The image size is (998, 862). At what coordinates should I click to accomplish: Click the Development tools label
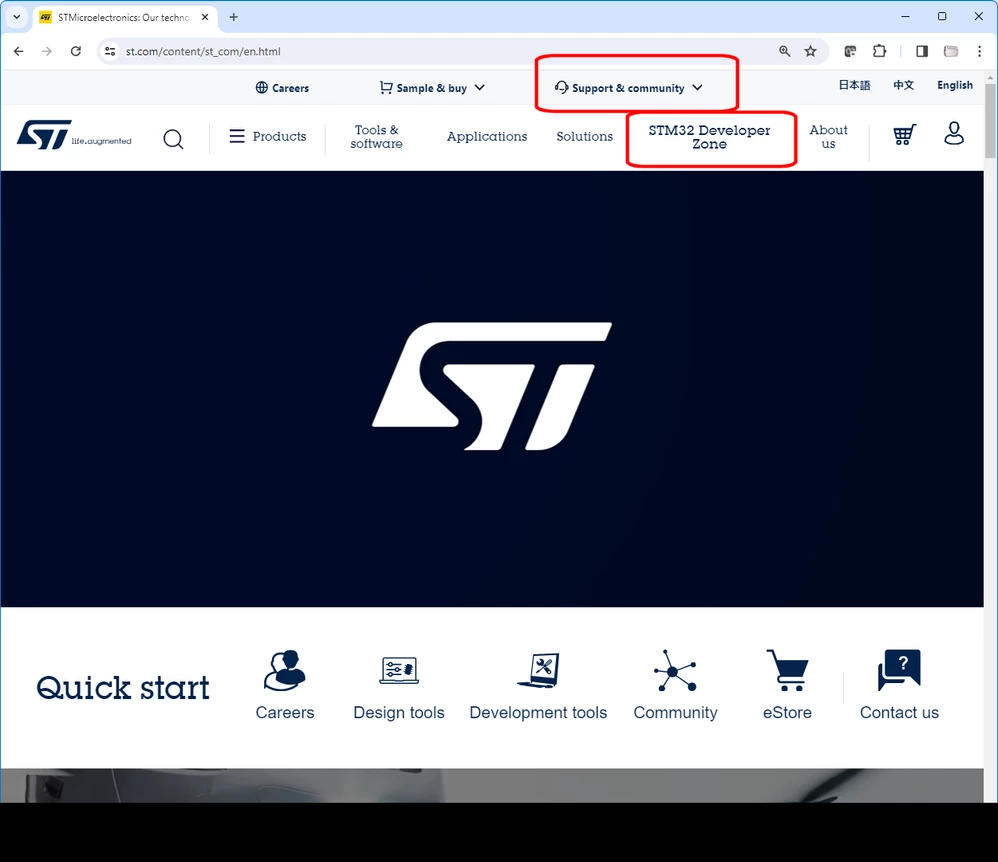pyautogui.click(x=538, y=712)
